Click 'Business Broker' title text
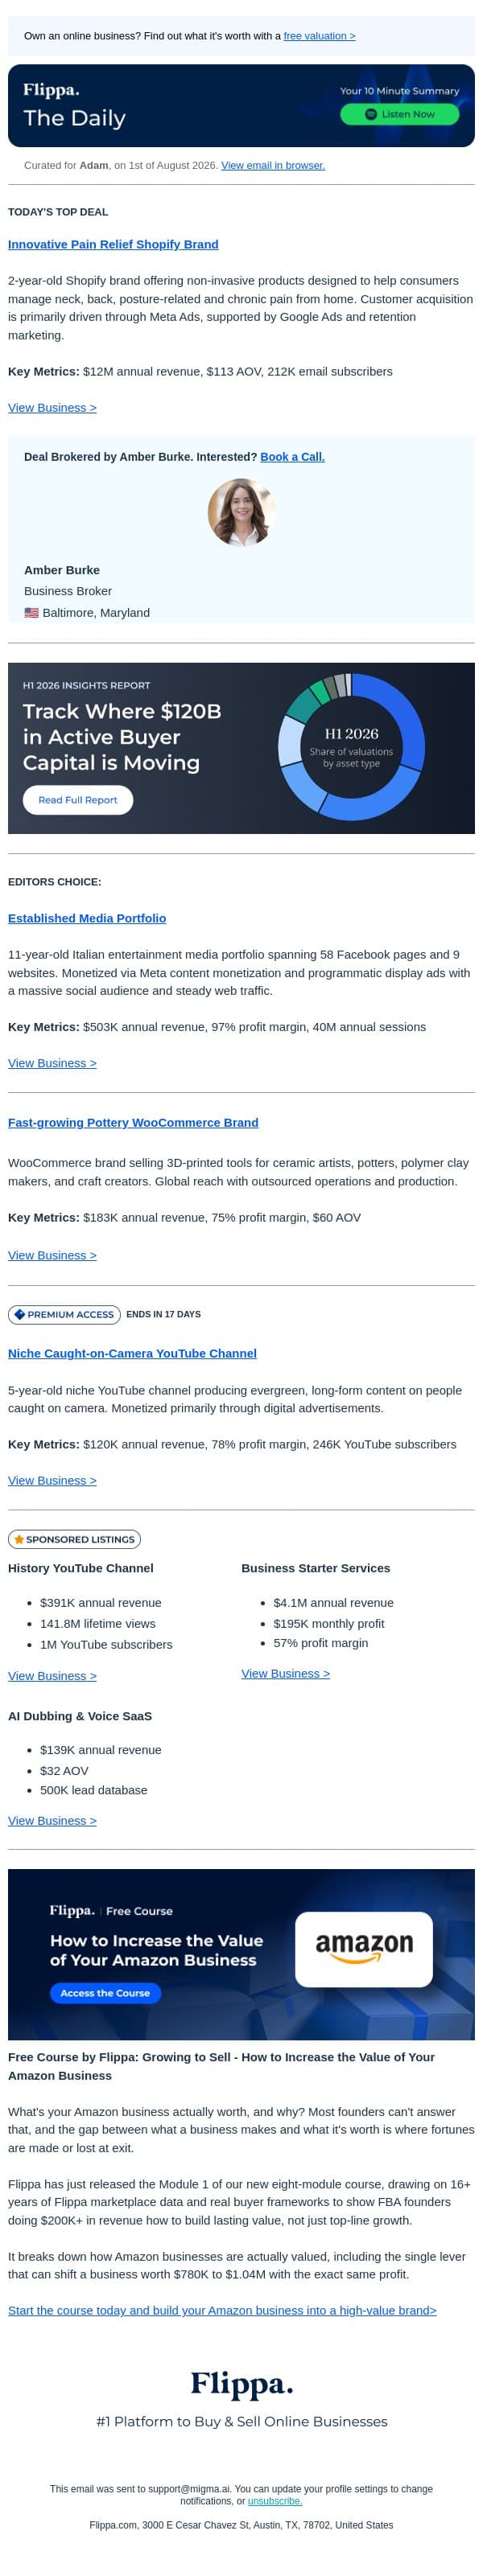 click(x=68, y=591)
